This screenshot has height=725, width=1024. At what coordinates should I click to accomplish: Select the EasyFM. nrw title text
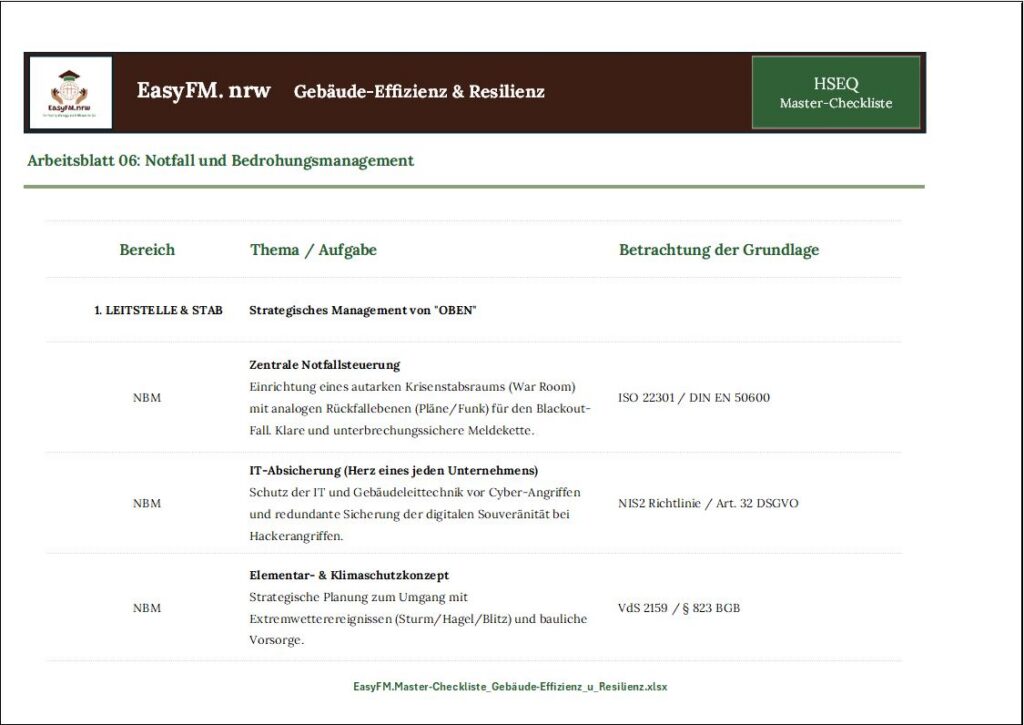tap(204, 91)
